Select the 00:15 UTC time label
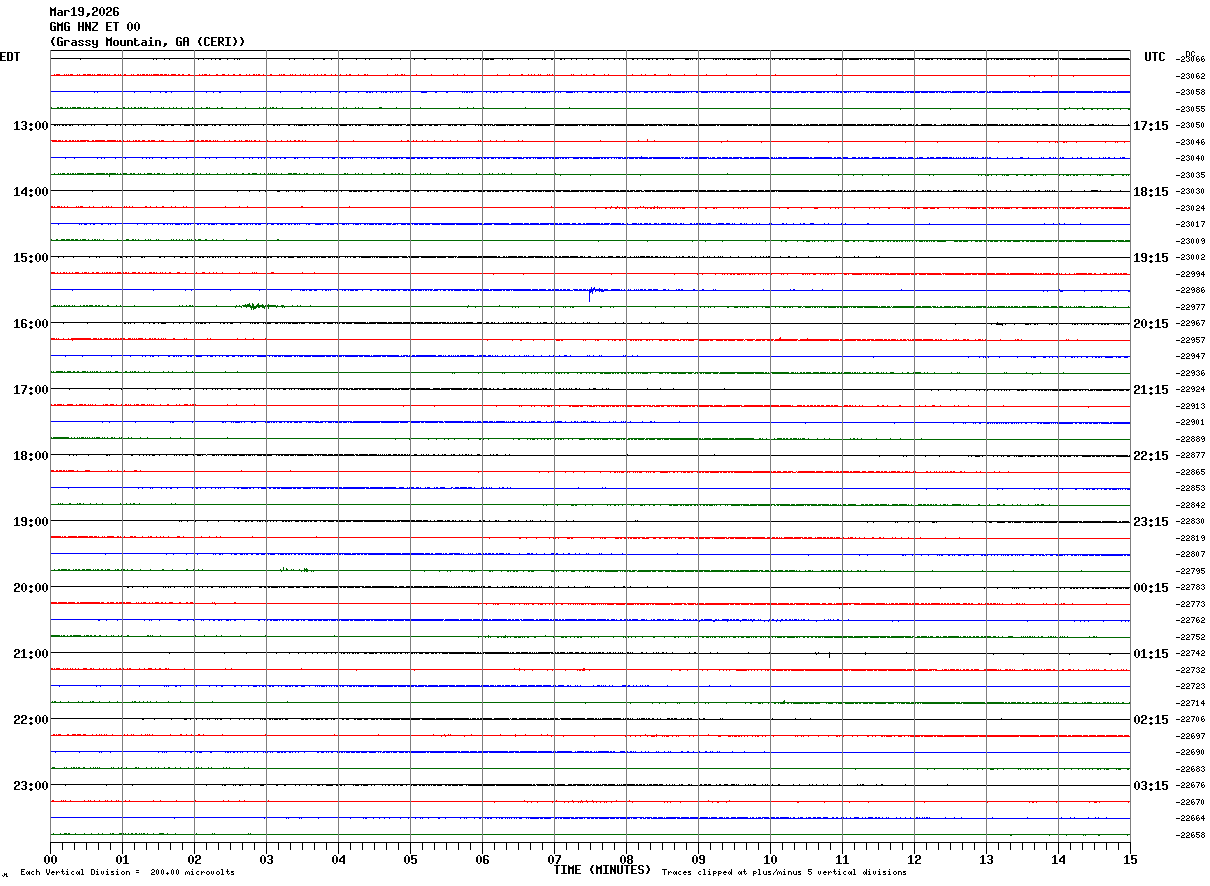The image size is (1210, 886). (1150, 588)
